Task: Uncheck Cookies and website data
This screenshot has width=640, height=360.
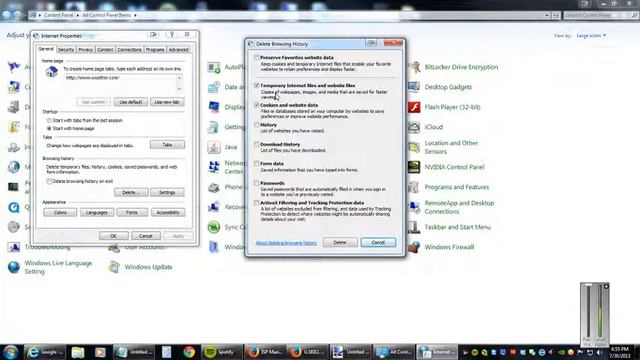Action: click(x=257, y=105)
